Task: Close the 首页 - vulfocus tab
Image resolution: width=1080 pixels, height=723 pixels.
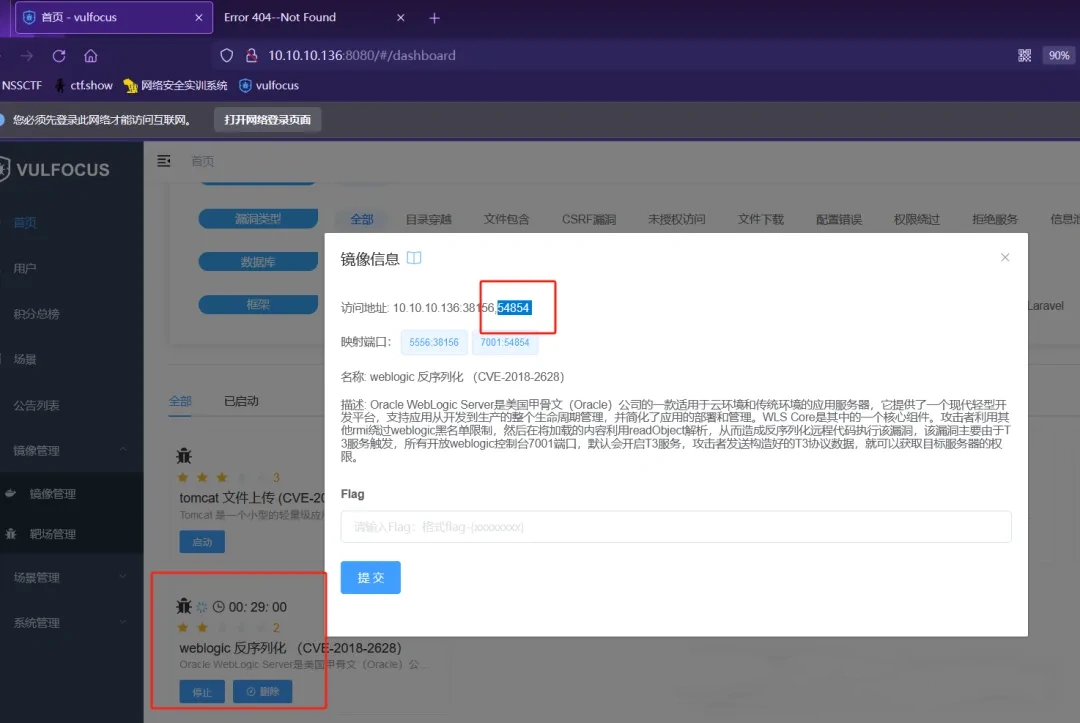Action: (199, 17)
